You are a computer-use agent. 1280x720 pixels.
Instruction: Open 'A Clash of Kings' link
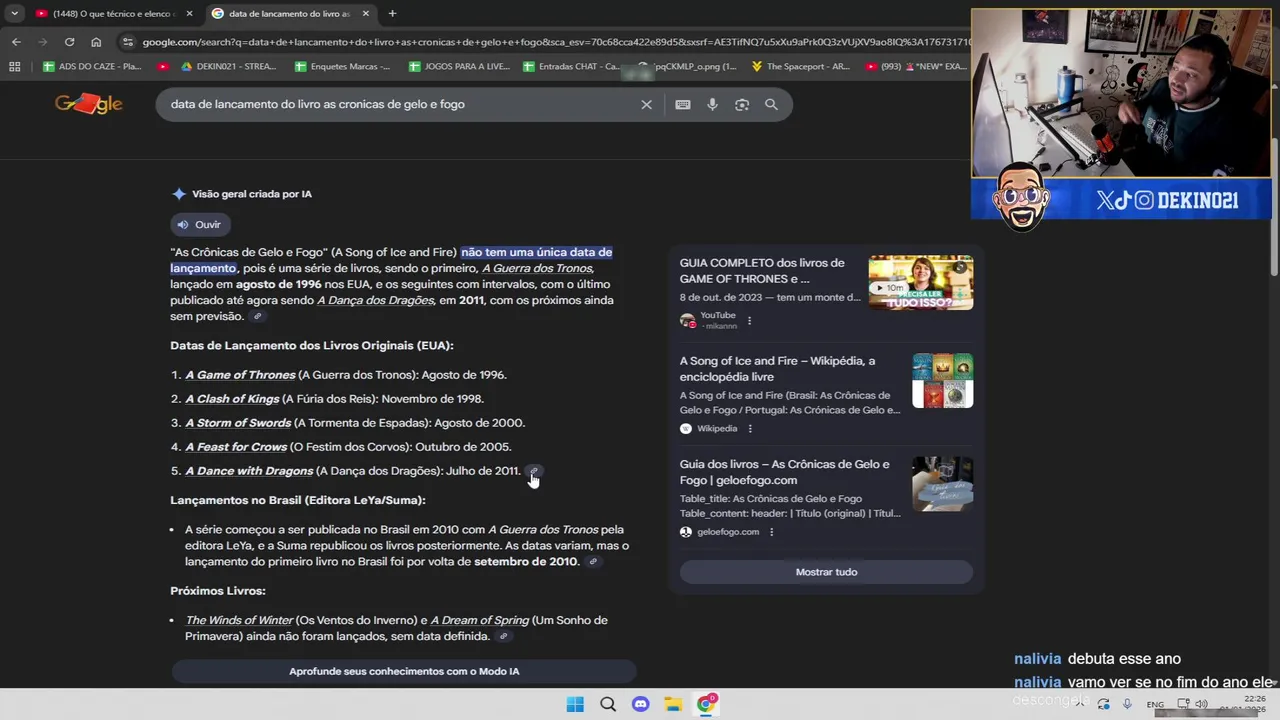[x=232, y=399]
